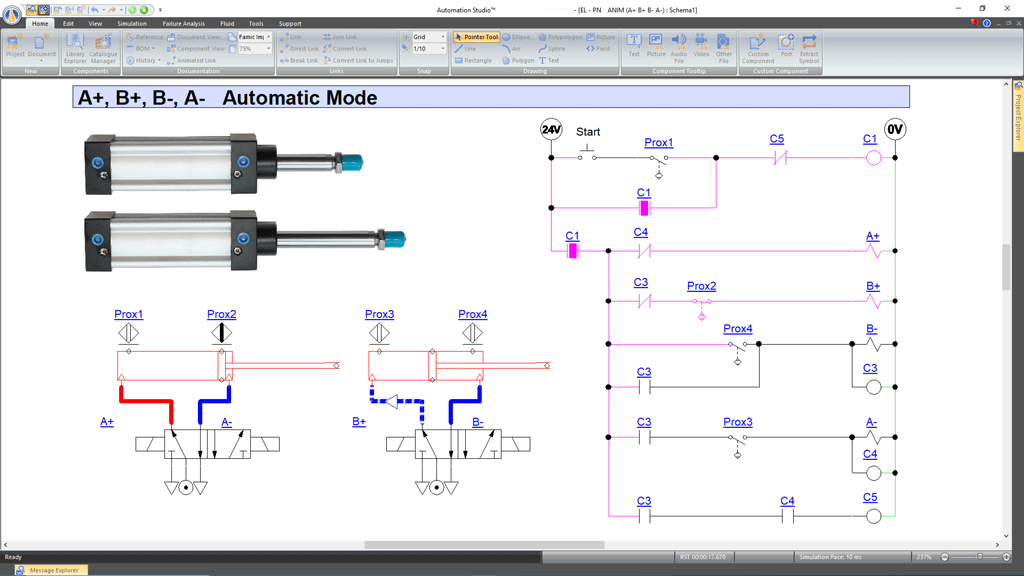Expand the 75% zoom dropdown
The image size is (1024, 576).
tap(268, 49)
